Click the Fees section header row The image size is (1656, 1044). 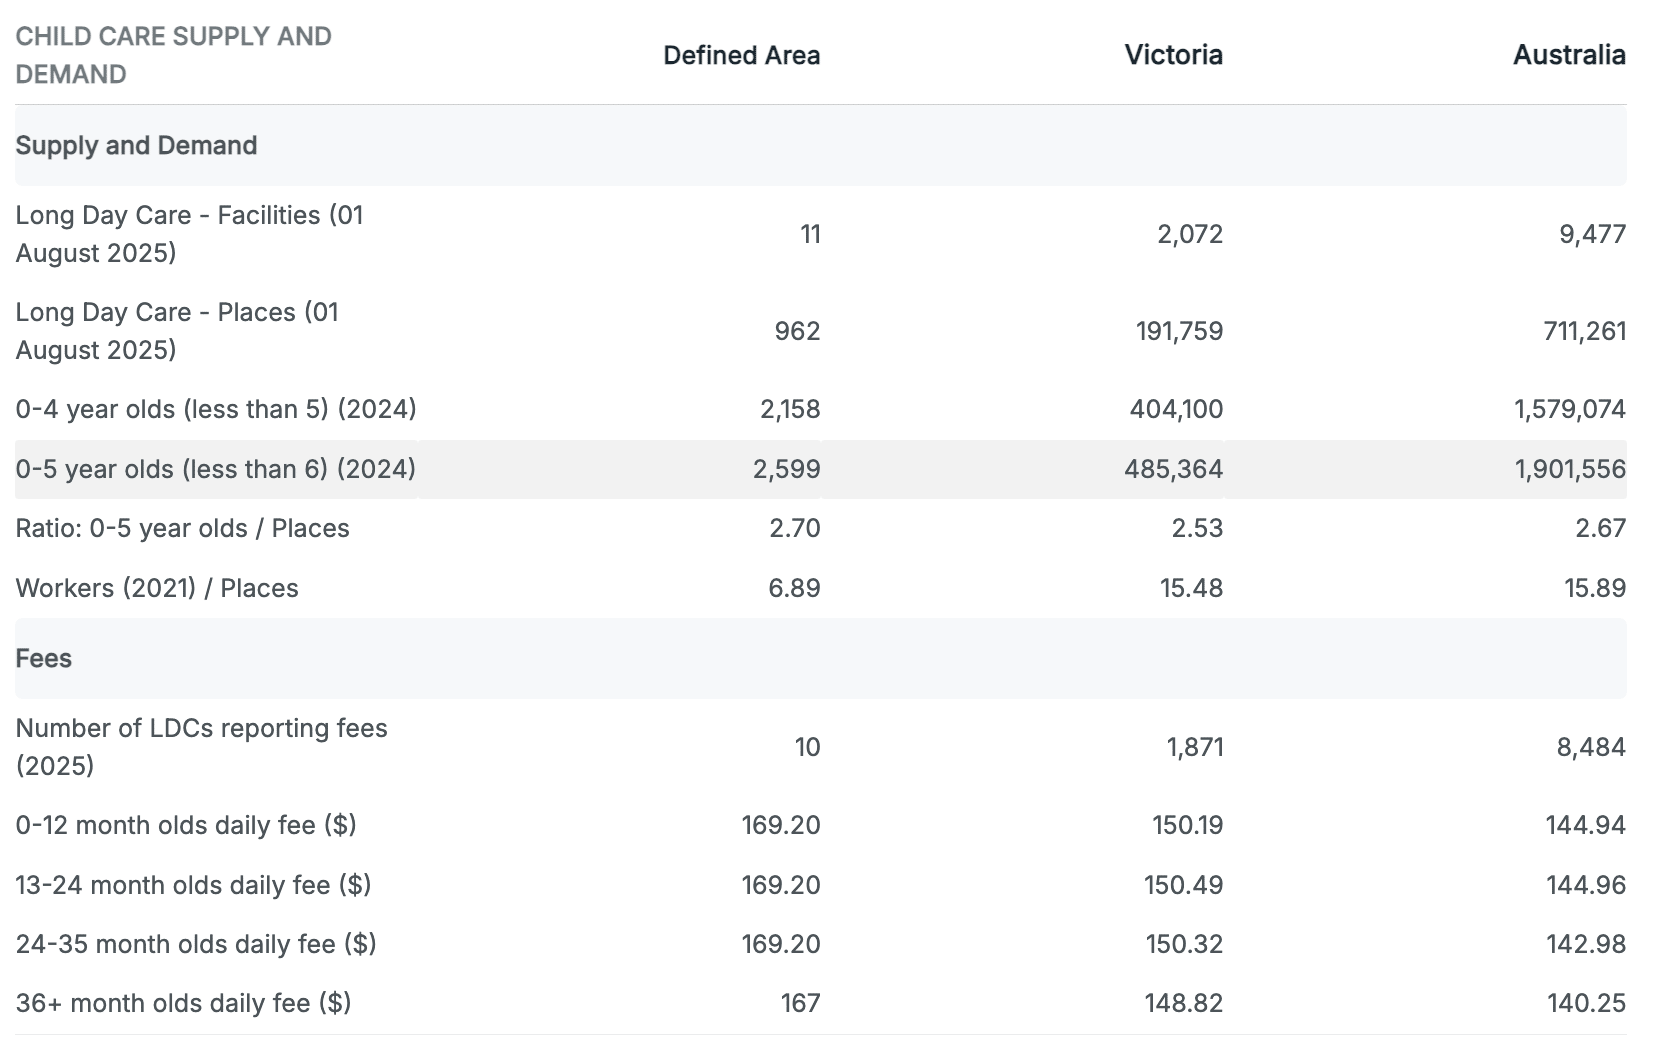click(x=44, y=659)
